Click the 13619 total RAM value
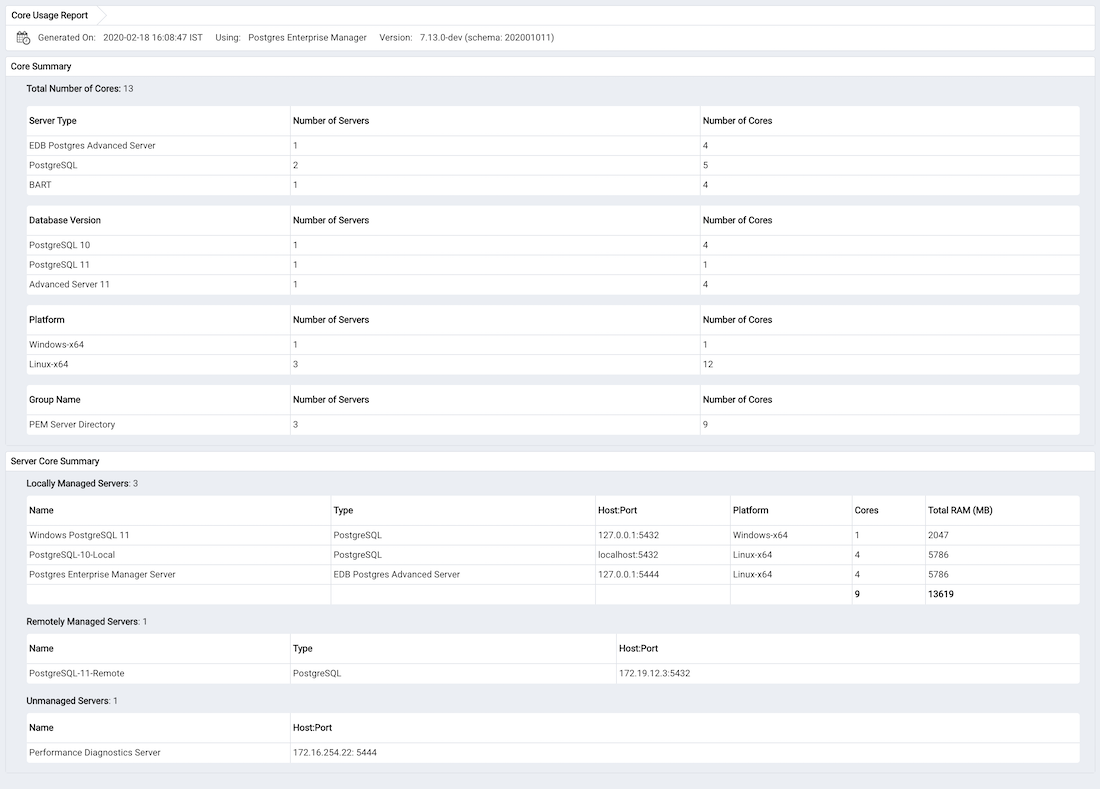The height and width of the screenshot is (789, 1100). [x=941, y=594]
